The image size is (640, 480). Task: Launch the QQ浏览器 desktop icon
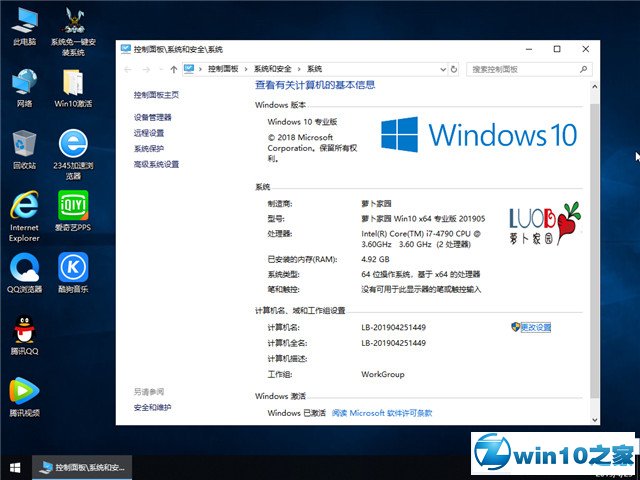[24, 273]
